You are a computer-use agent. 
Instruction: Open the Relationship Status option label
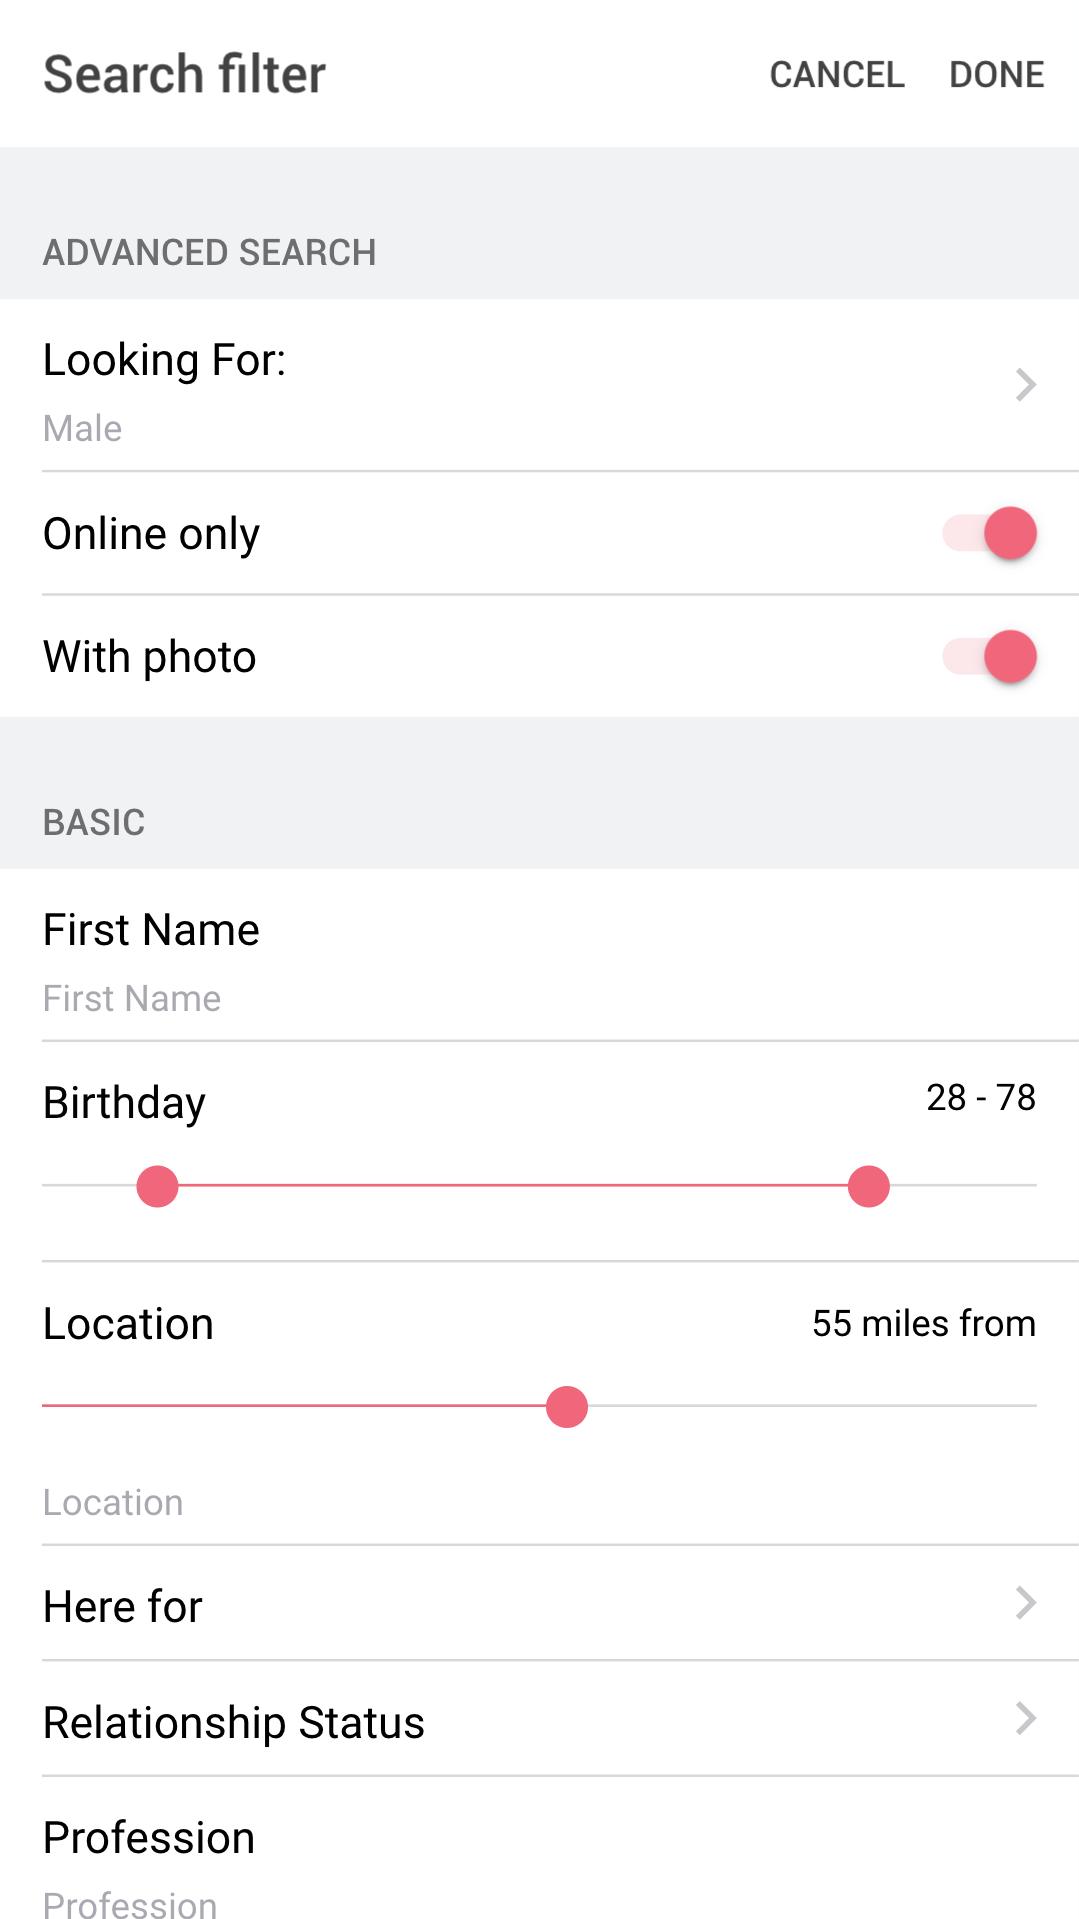(x=234, y=1722)
